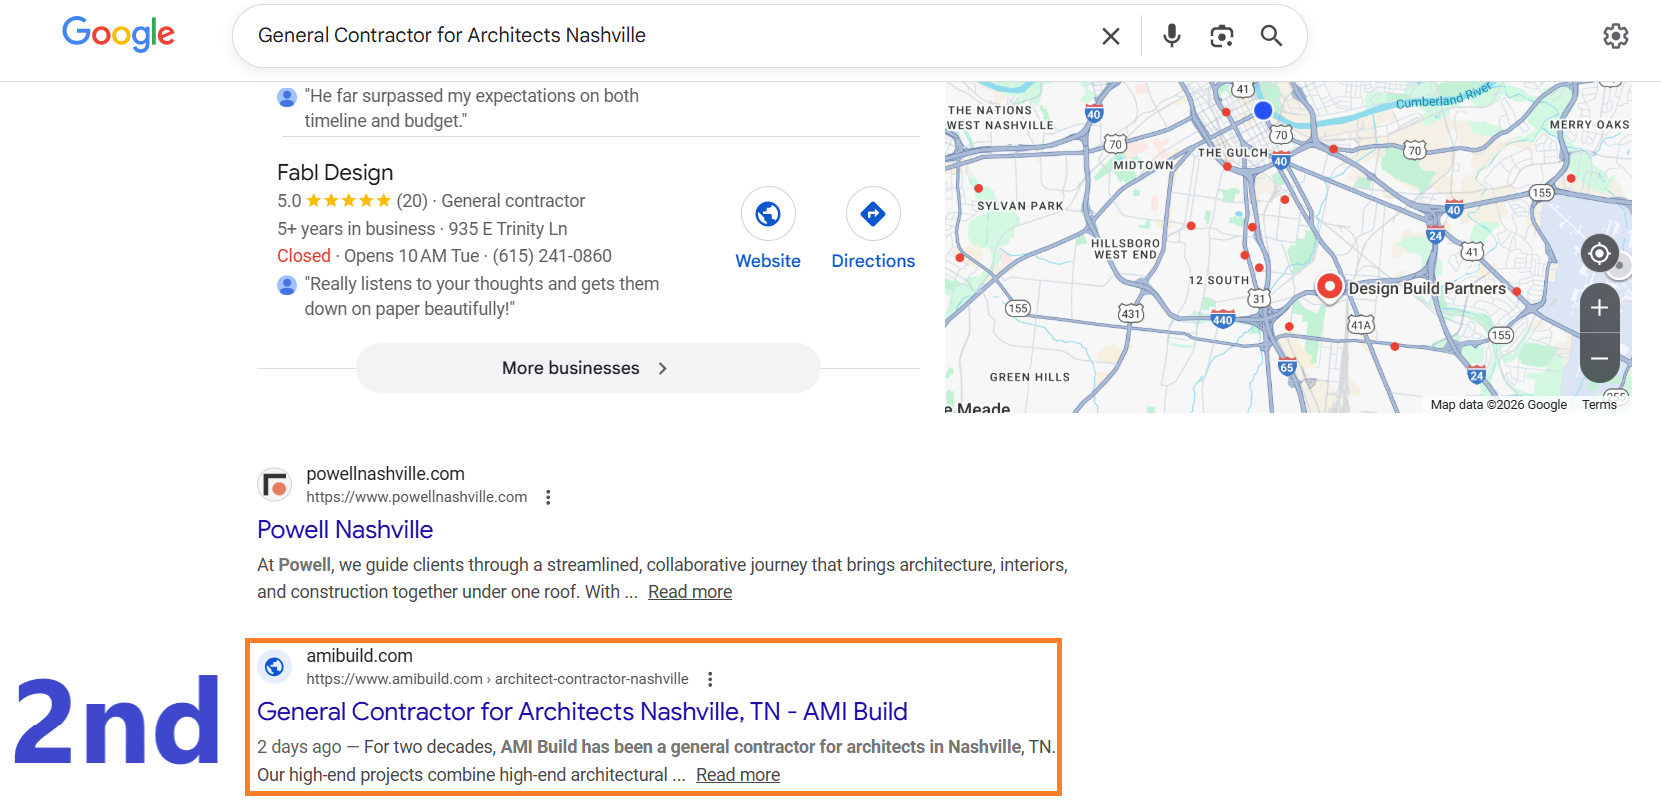The width and height of the screenshot is (1661, 812).
Task: Open General Contractor for Architects Nashville AMI Build result
Action: [x=582, y=712]
